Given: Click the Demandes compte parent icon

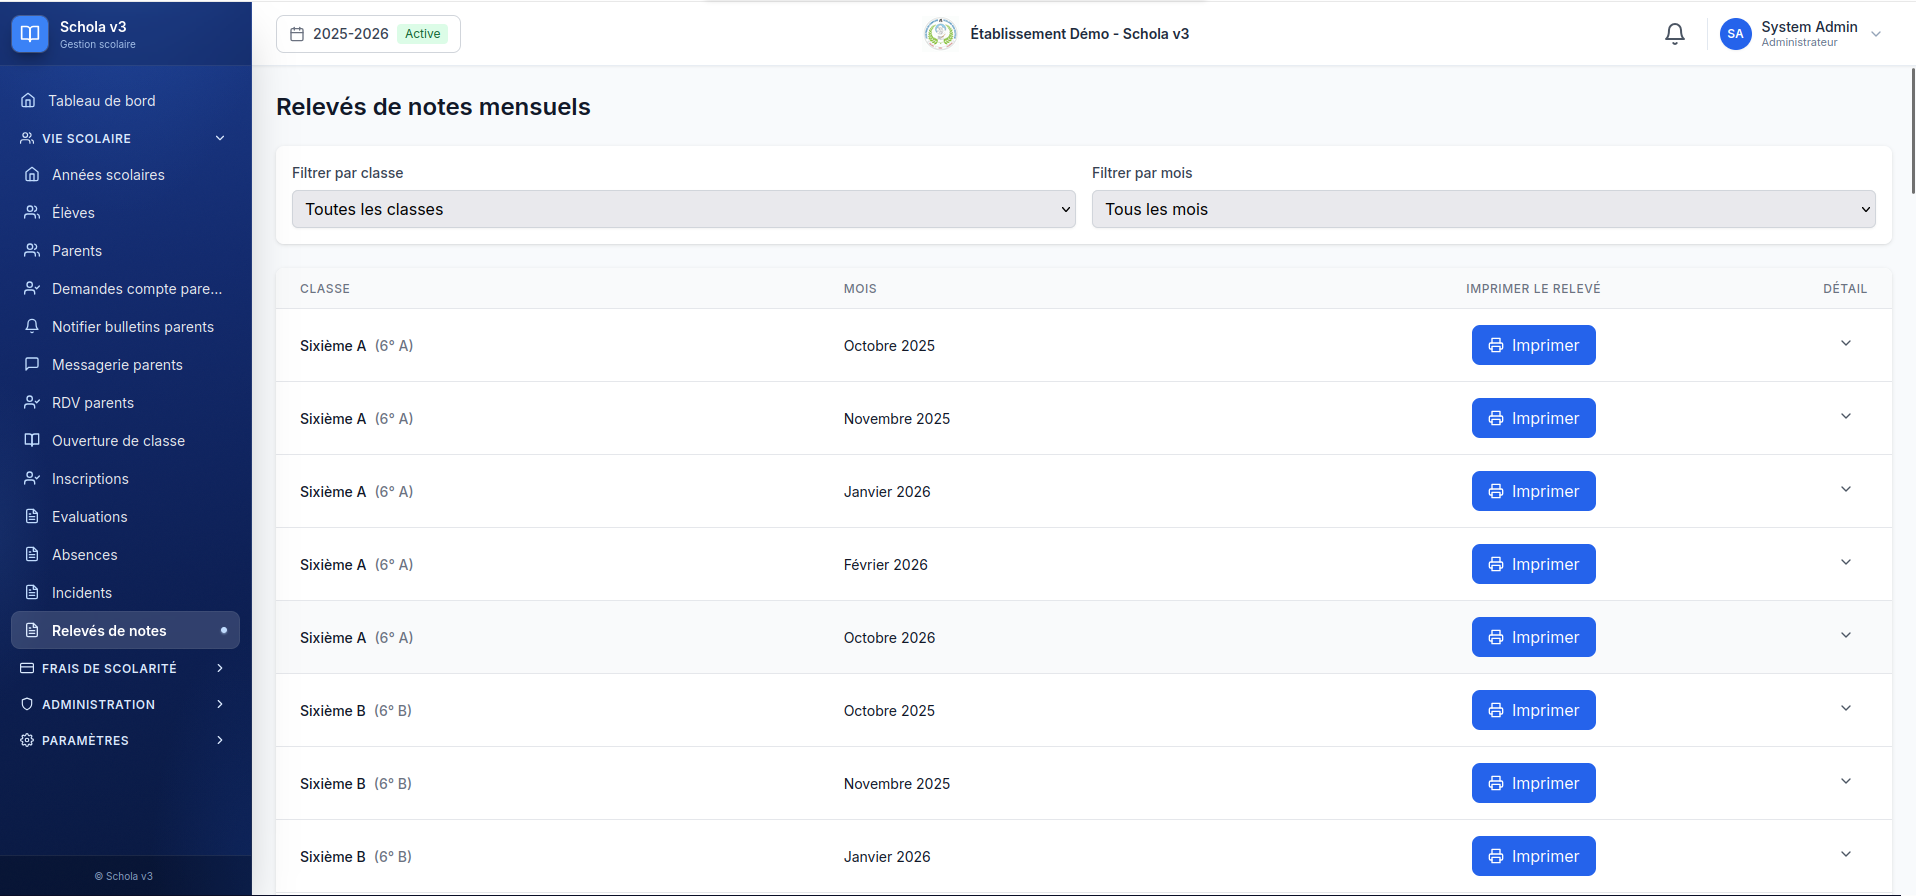Looking at the screenshot, I should [32, 288].
